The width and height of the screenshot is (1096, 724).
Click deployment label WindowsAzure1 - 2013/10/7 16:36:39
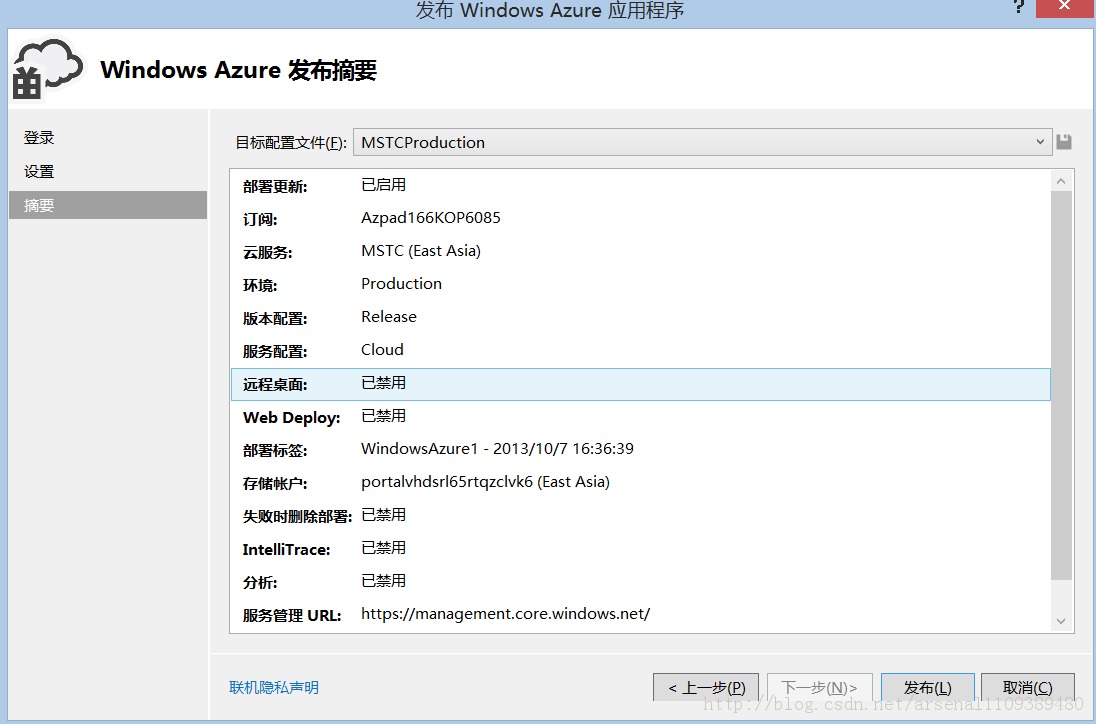click(497, 449)
